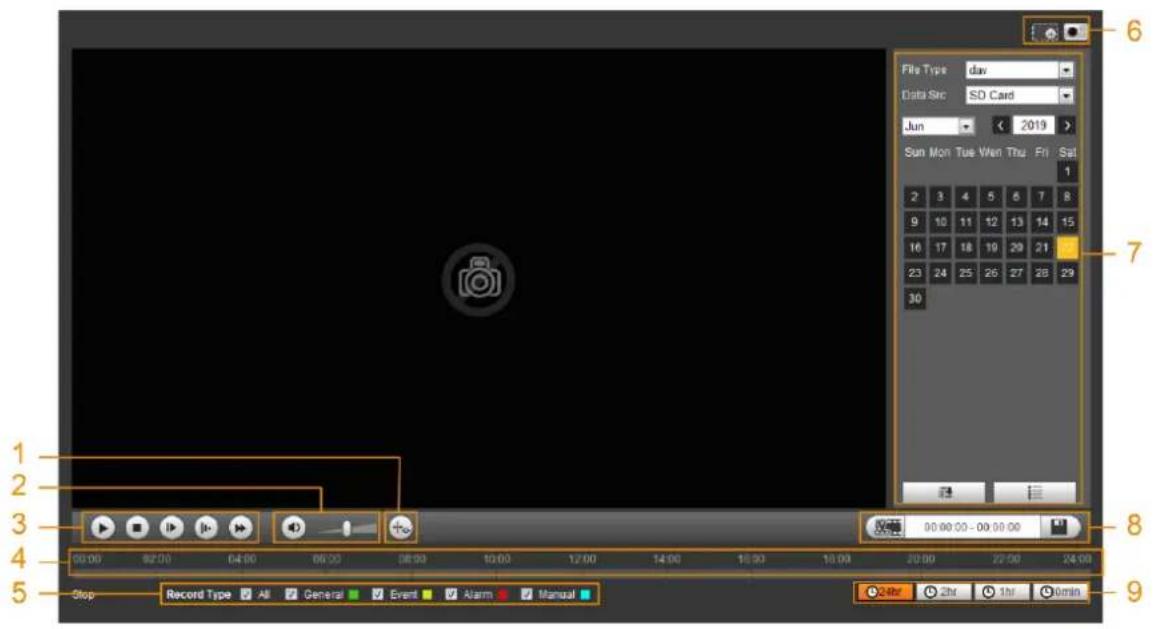The image size is (1156, 629).
Task: Click the red Alarm color swatch
Action: tap(503, 594)
